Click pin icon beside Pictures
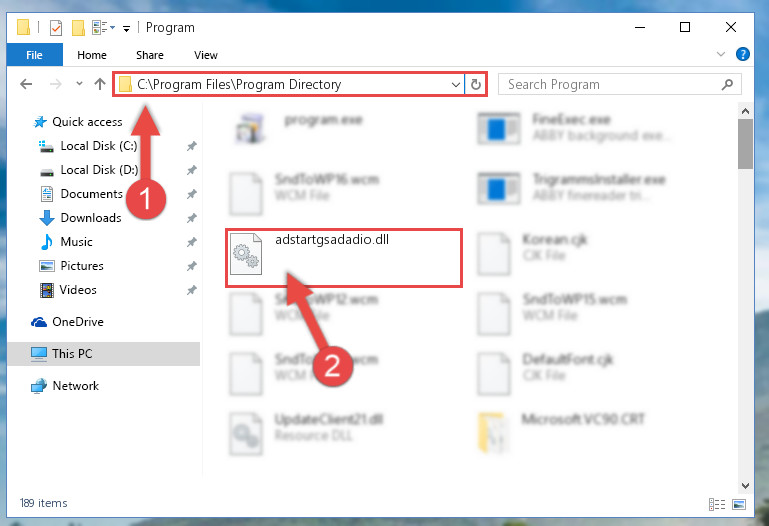Viewport: 769px width, 526px height. click(x=191, y=266)
